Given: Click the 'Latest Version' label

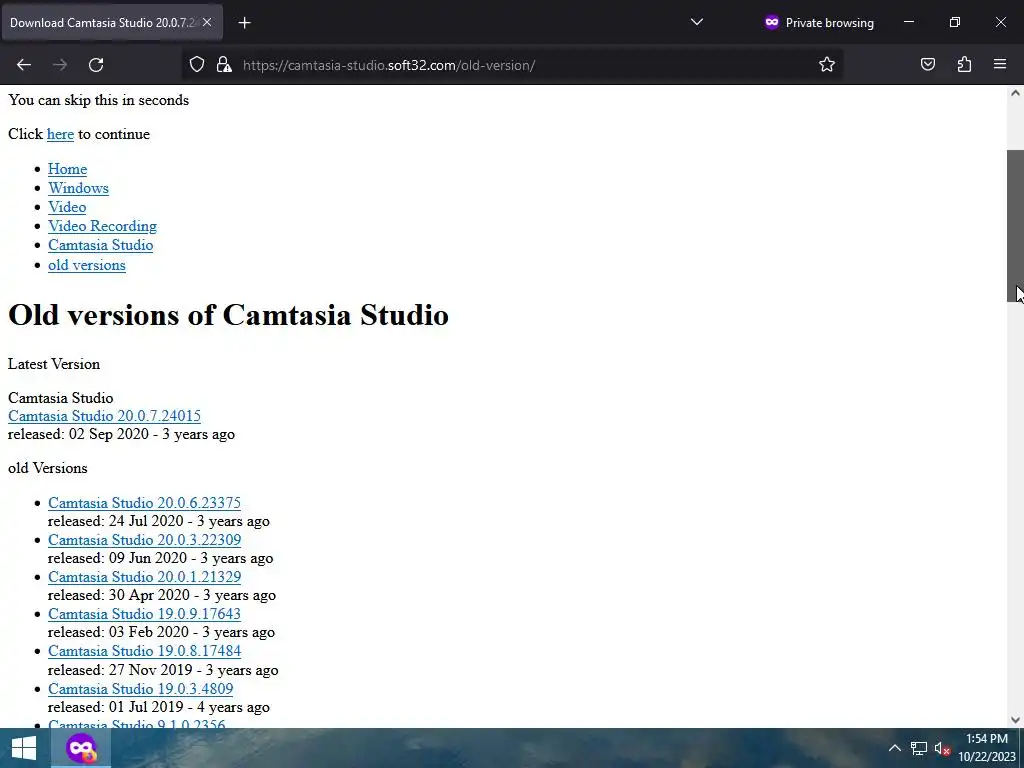Looking at the screenshot, I should (54, 364).
